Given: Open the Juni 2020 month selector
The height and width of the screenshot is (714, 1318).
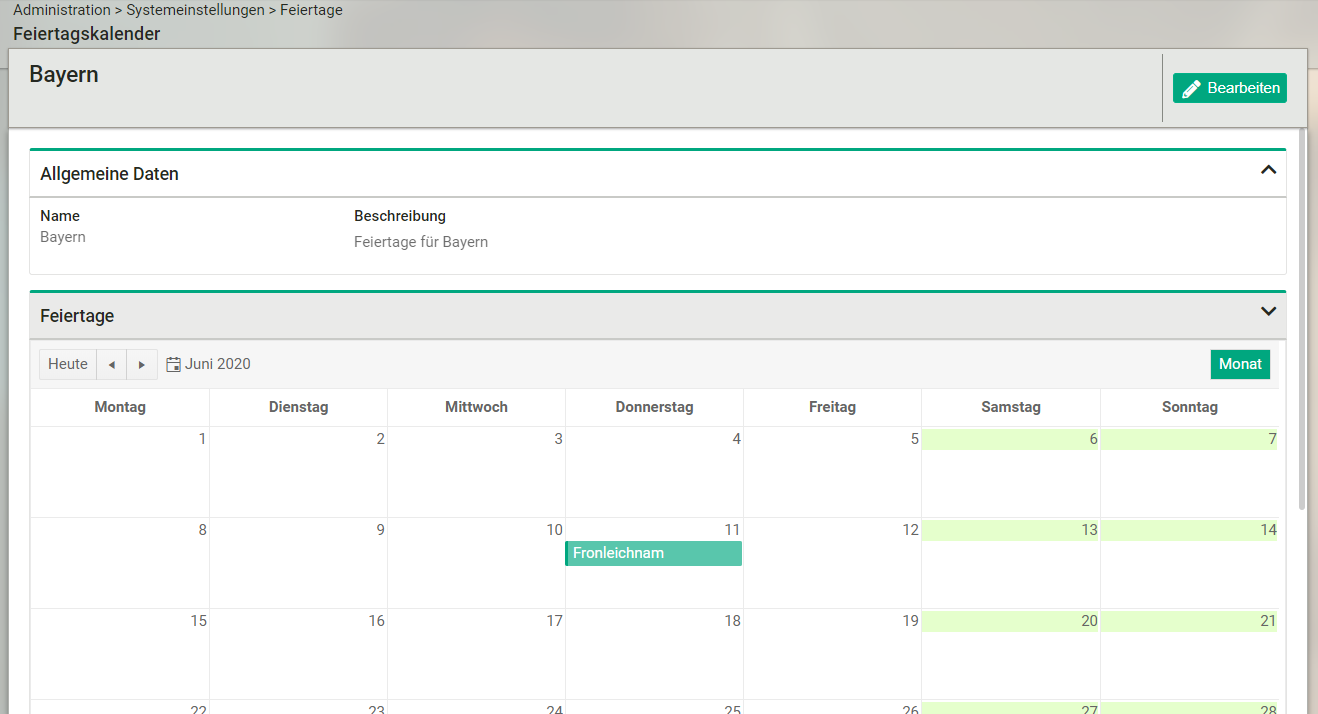Looking at the screenshot, I should pyautogui.click(x=217, y=364).
